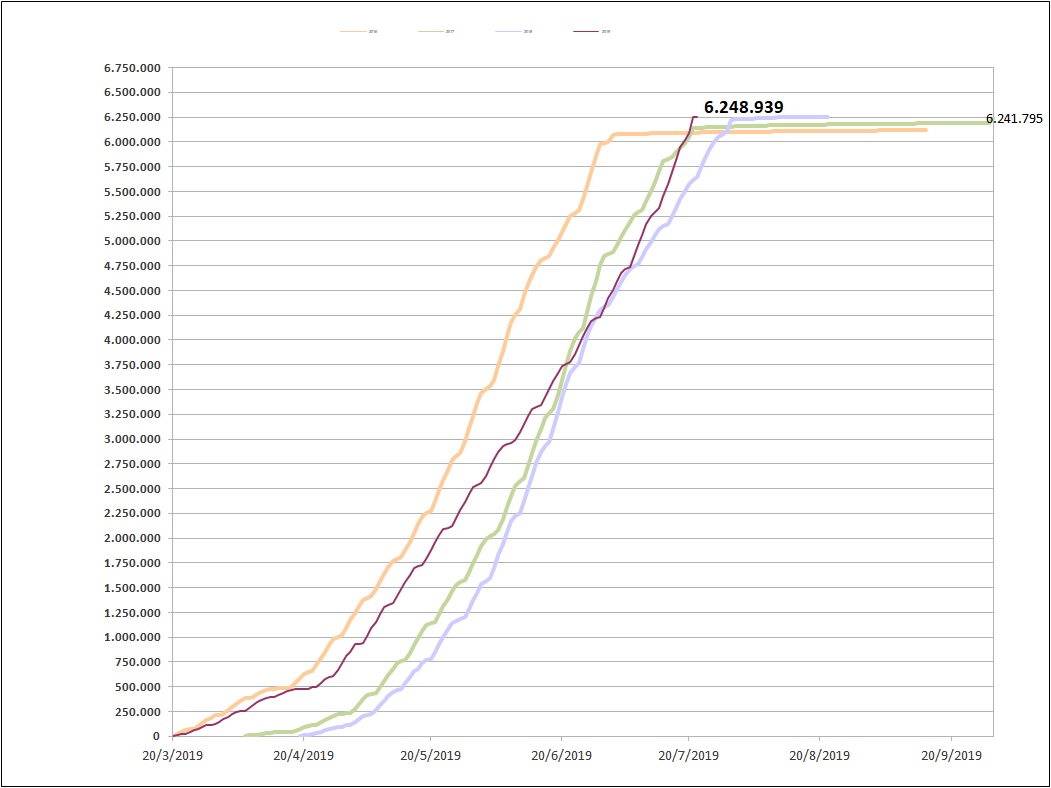Click the 20/5/2019 date on the axis

[430, 756]
